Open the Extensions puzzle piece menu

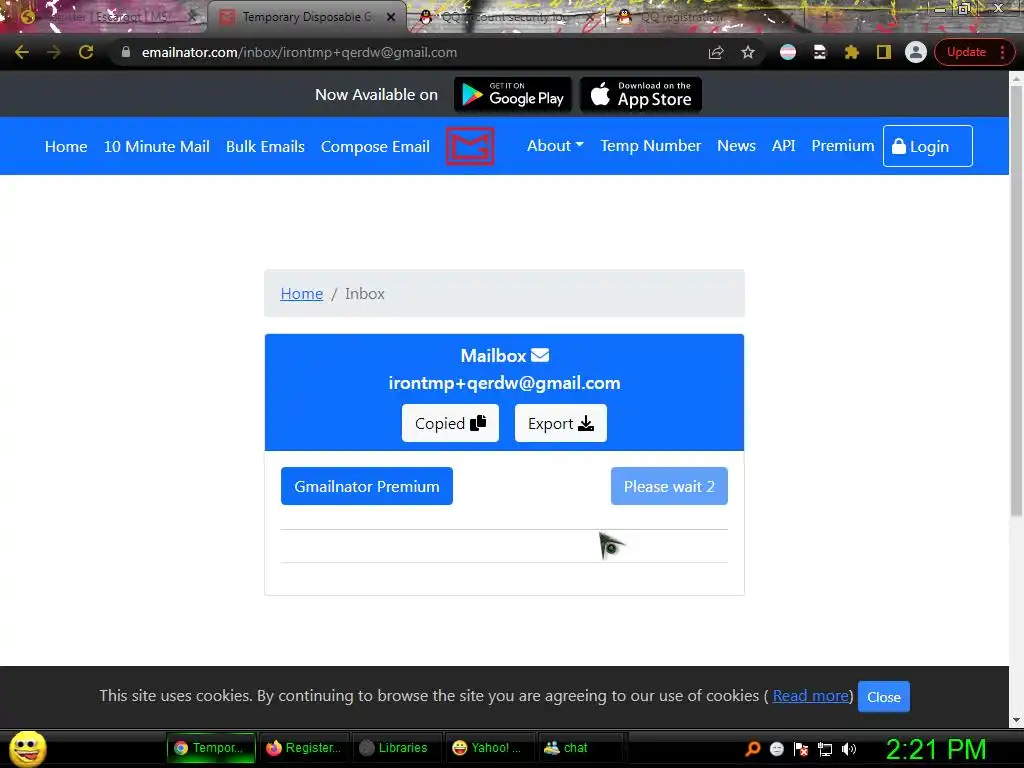[x=852, y=52]
